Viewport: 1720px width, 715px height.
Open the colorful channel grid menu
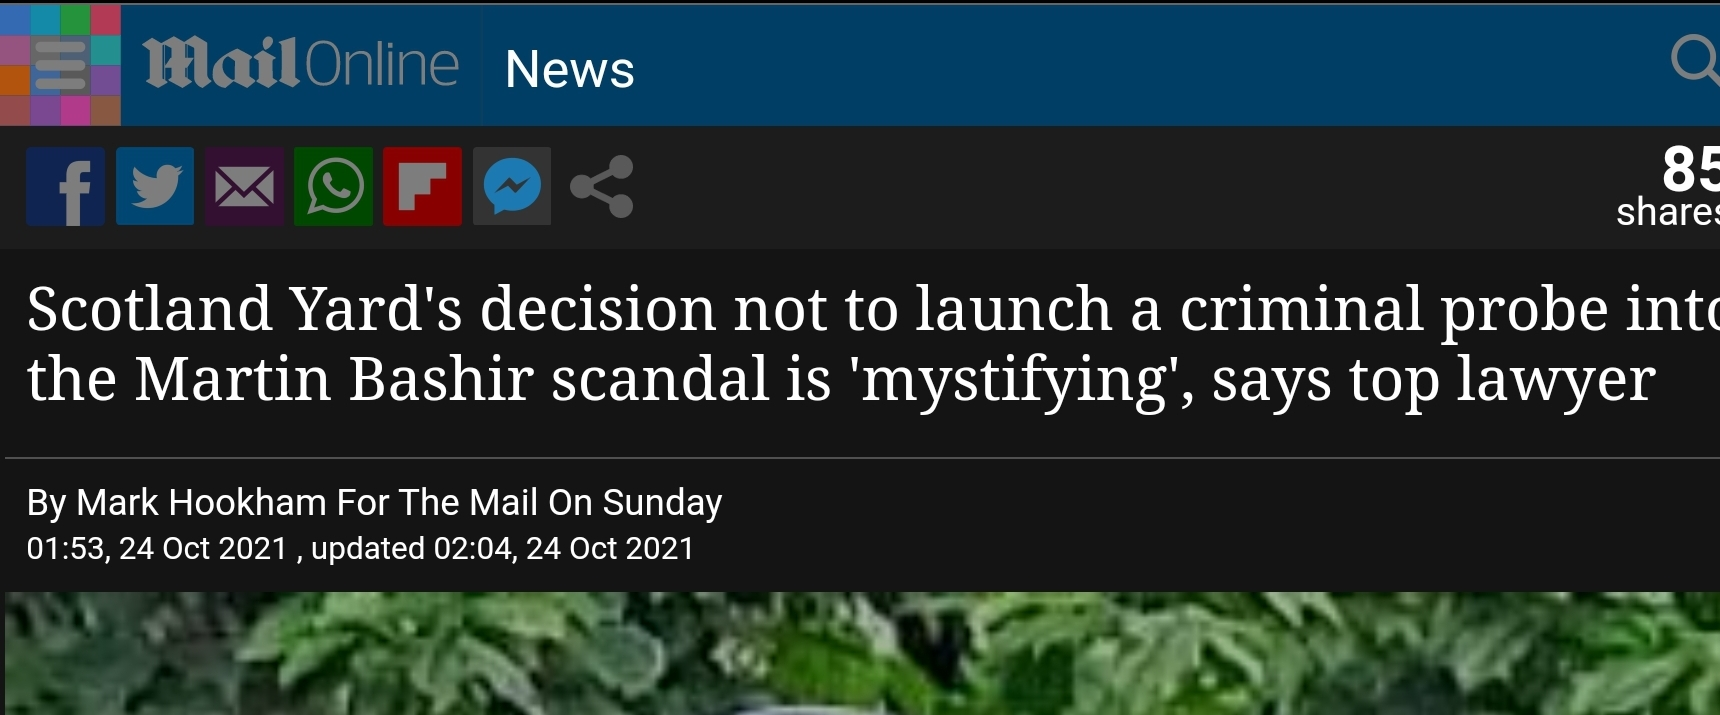click(x=60, y=64)
